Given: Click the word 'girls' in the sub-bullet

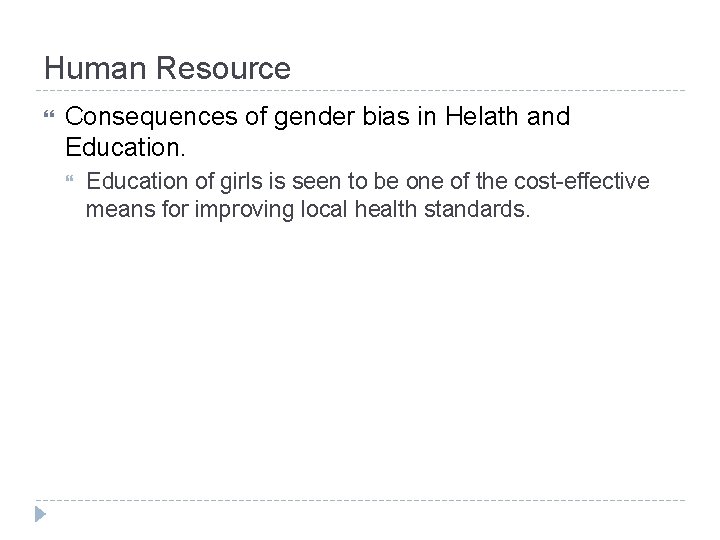Looking at the screenshot, I should tap(229, 181).
